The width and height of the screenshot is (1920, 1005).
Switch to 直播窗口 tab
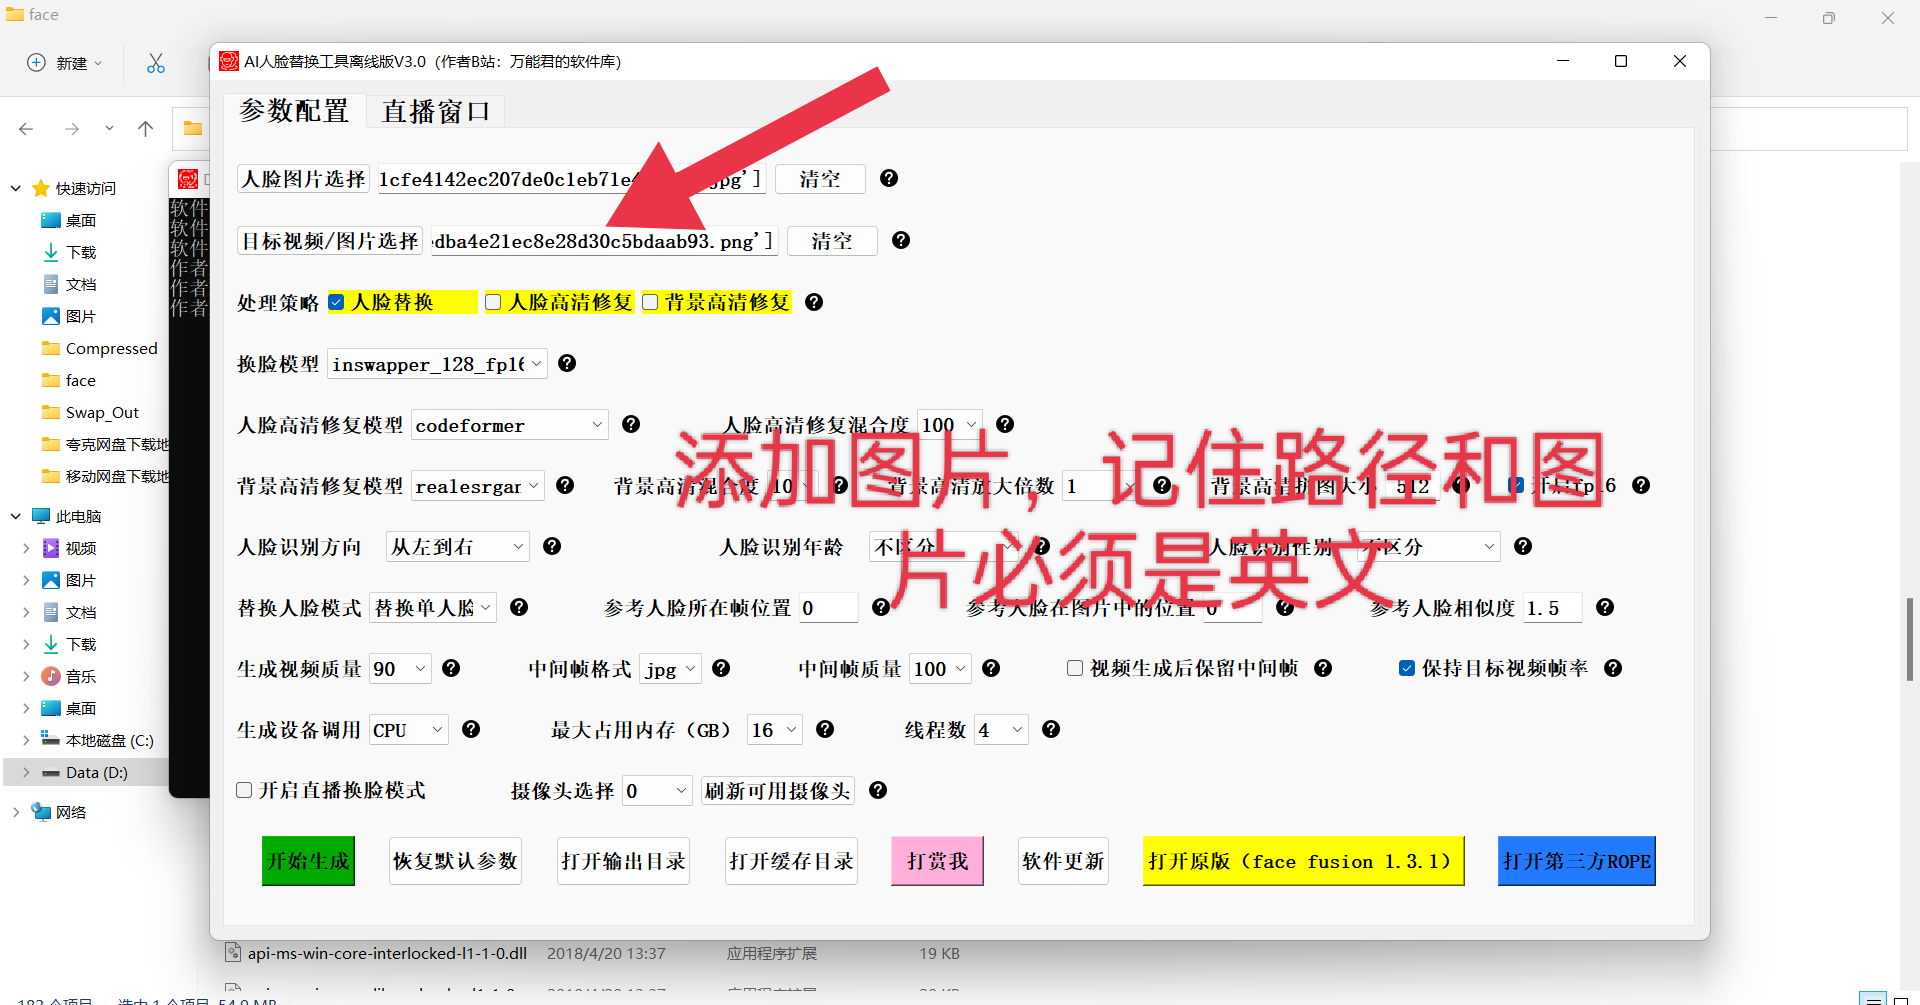pyautogui.click(x=436, y=111)
